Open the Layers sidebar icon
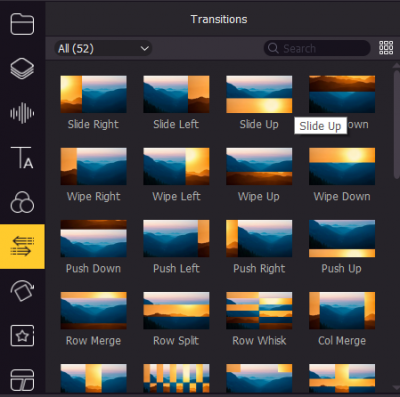The height and width of the screenshot is (397, 400). click(x=22, y=69)
